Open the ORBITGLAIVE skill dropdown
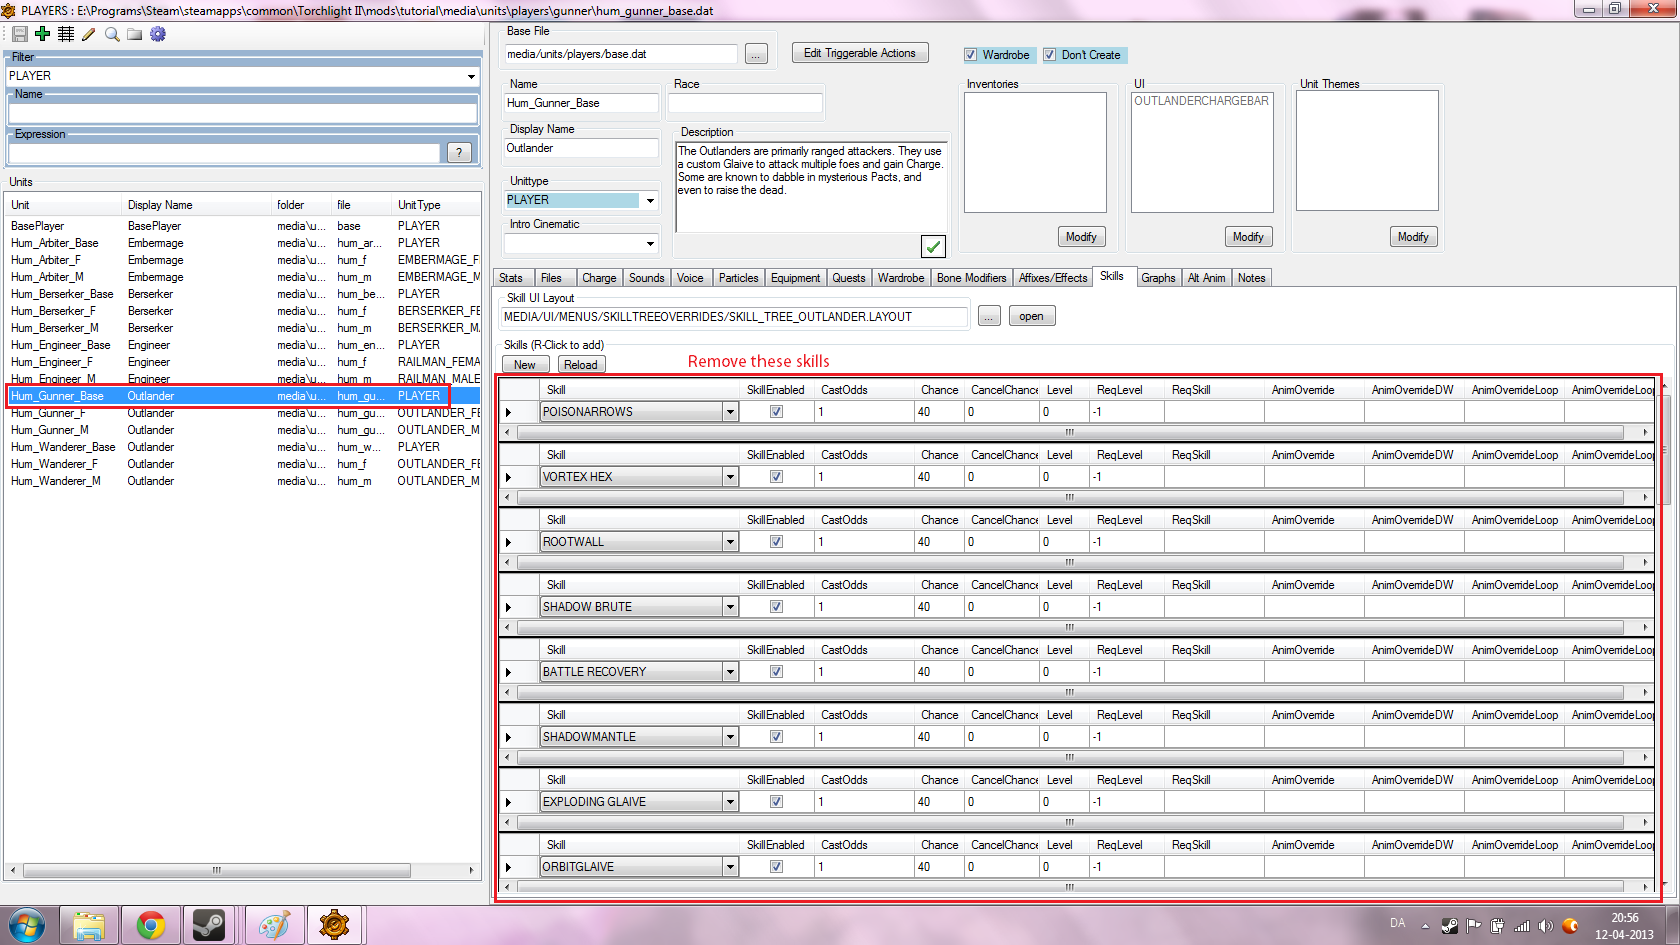This screenshot has width=1680, height=945. (730, 867)
